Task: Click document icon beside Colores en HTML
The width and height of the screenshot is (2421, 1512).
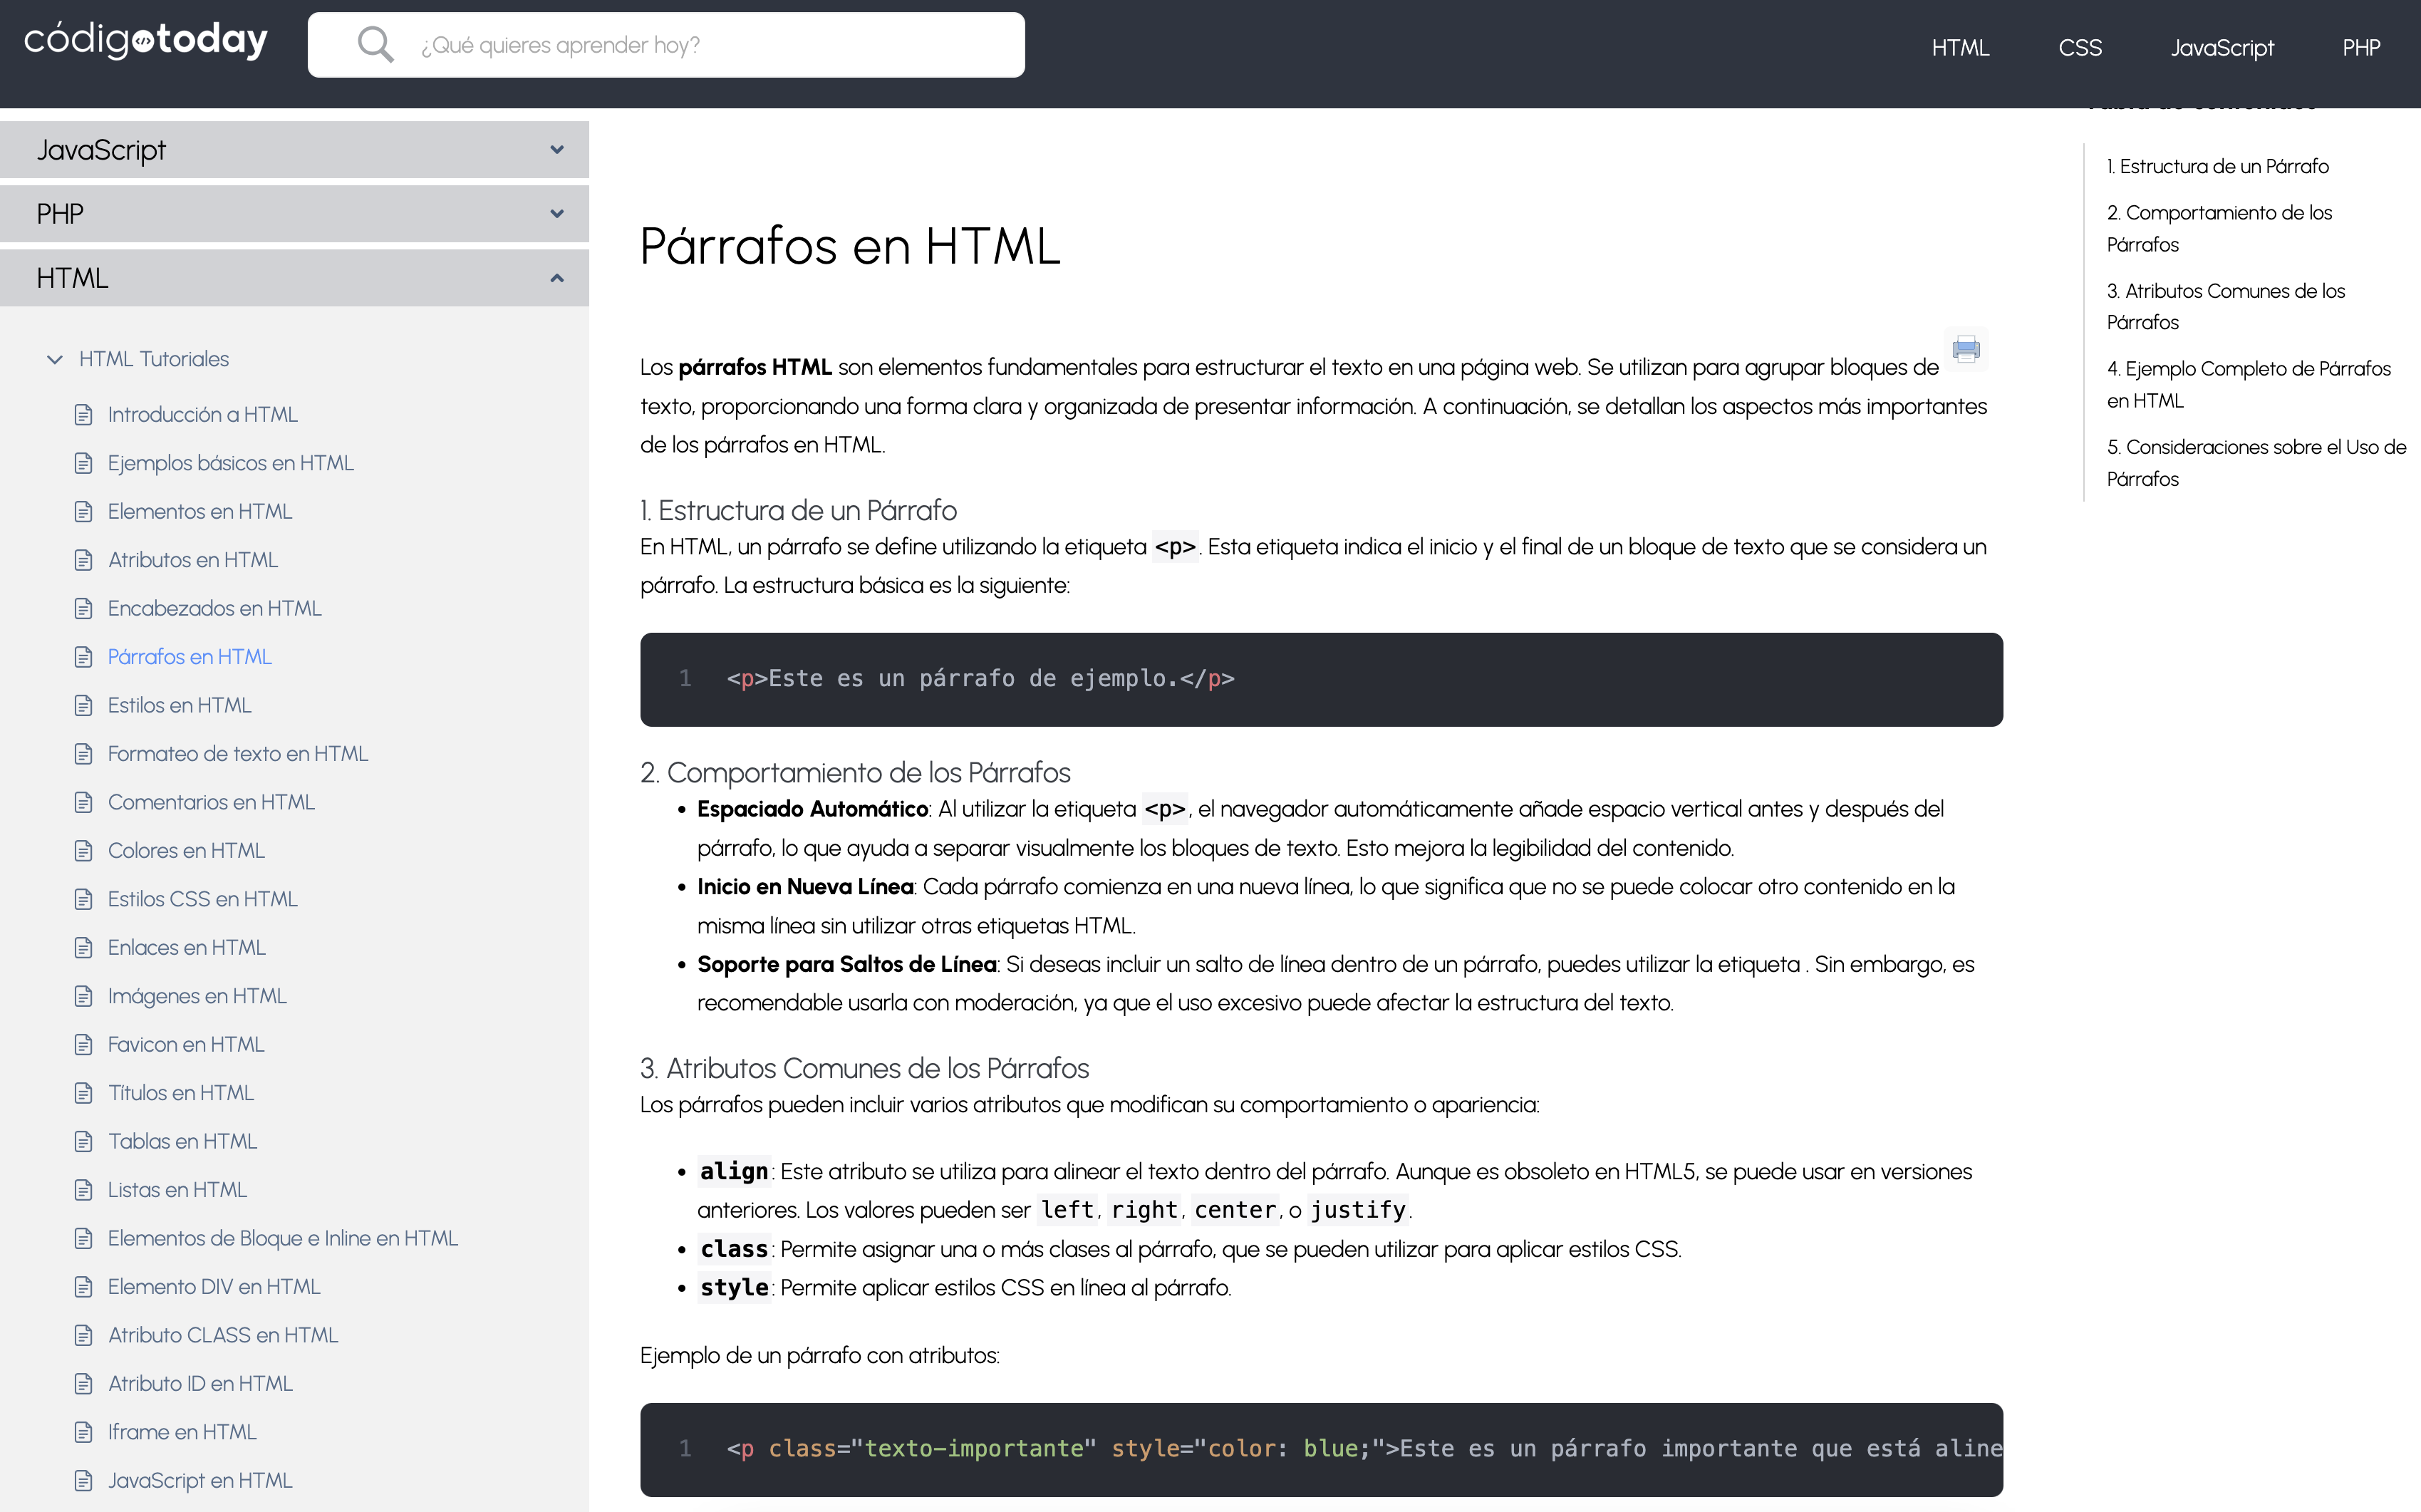Action: (84, 851)
